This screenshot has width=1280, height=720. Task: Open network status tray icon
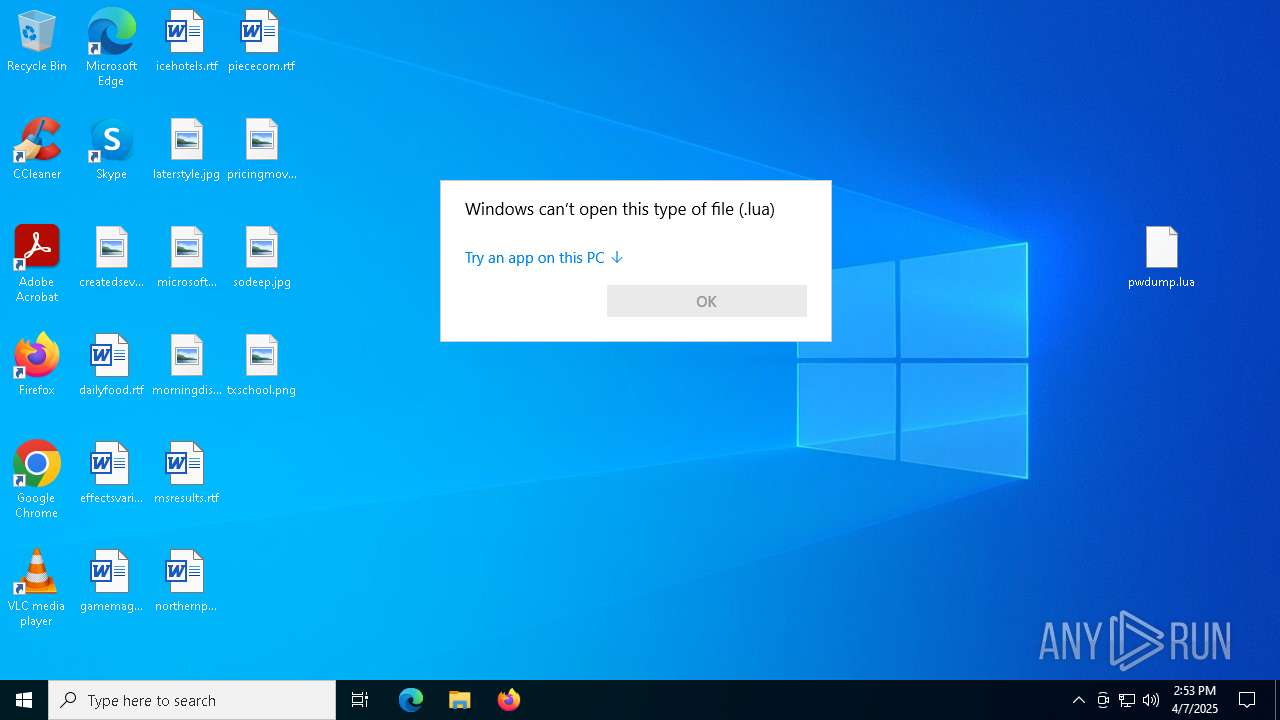[x=1127, y=700]
